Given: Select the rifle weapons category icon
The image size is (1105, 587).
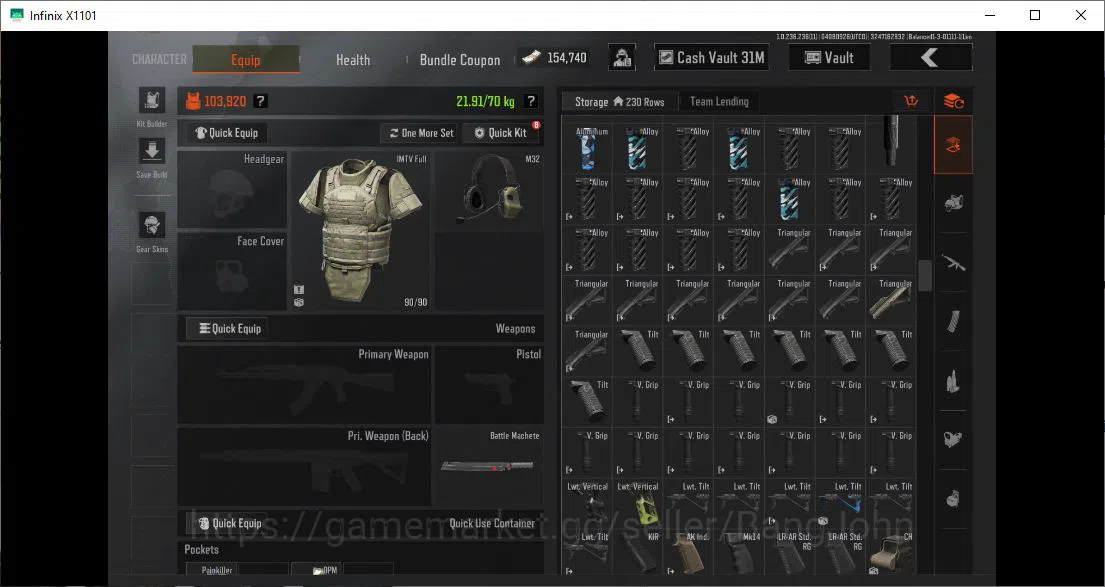Looking at the screenshot, I should pyautogui.click(x=953, y=264).
